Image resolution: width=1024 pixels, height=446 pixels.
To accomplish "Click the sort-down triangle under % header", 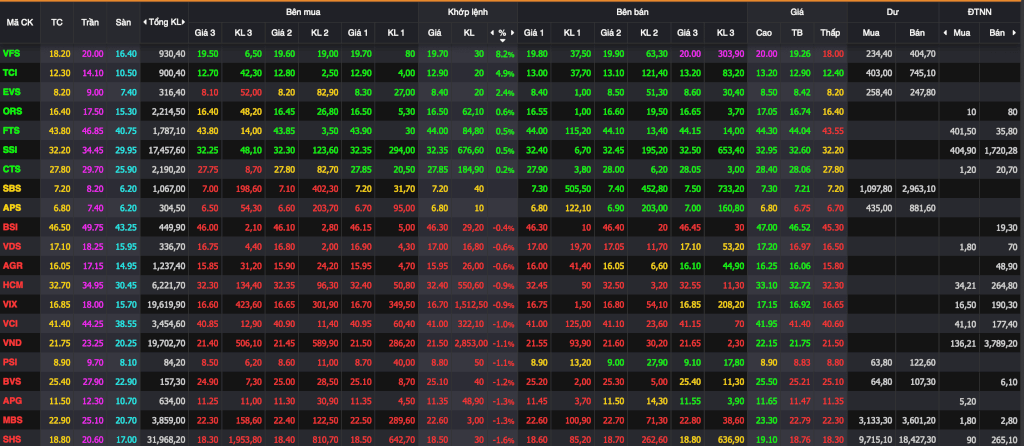I will click(502, 40).
